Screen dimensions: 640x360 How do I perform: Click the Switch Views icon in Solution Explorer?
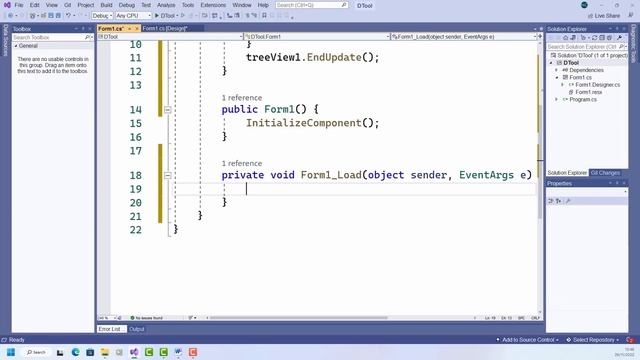pos(573,38)
